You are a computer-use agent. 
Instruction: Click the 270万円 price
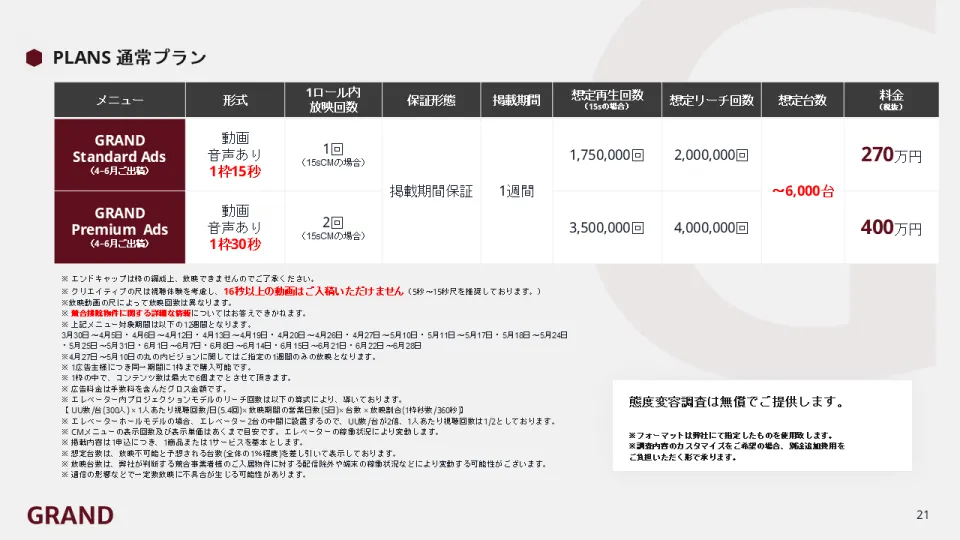(x=890, y=155)
